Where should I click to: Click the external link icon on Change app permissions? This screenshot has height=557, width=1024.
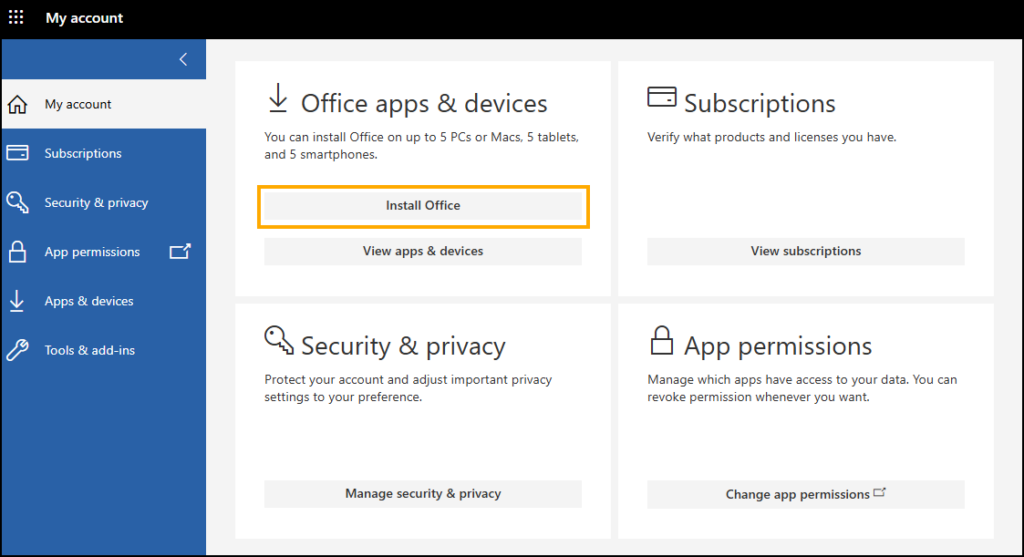pos(880,492)
